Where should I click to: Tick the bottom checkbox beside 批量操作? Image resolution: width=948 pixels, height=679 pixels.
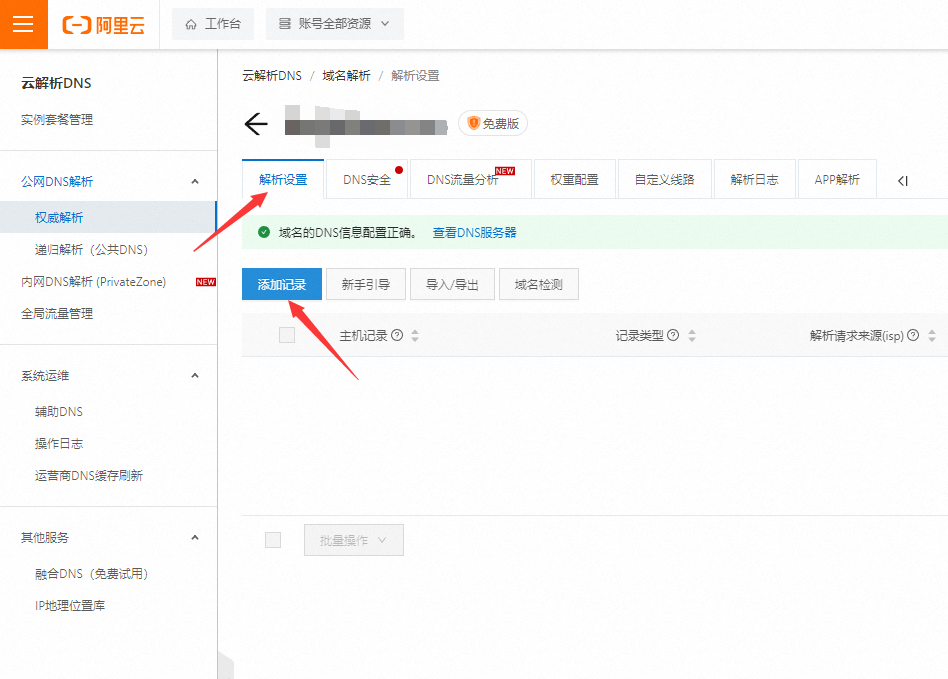point(273,540)
